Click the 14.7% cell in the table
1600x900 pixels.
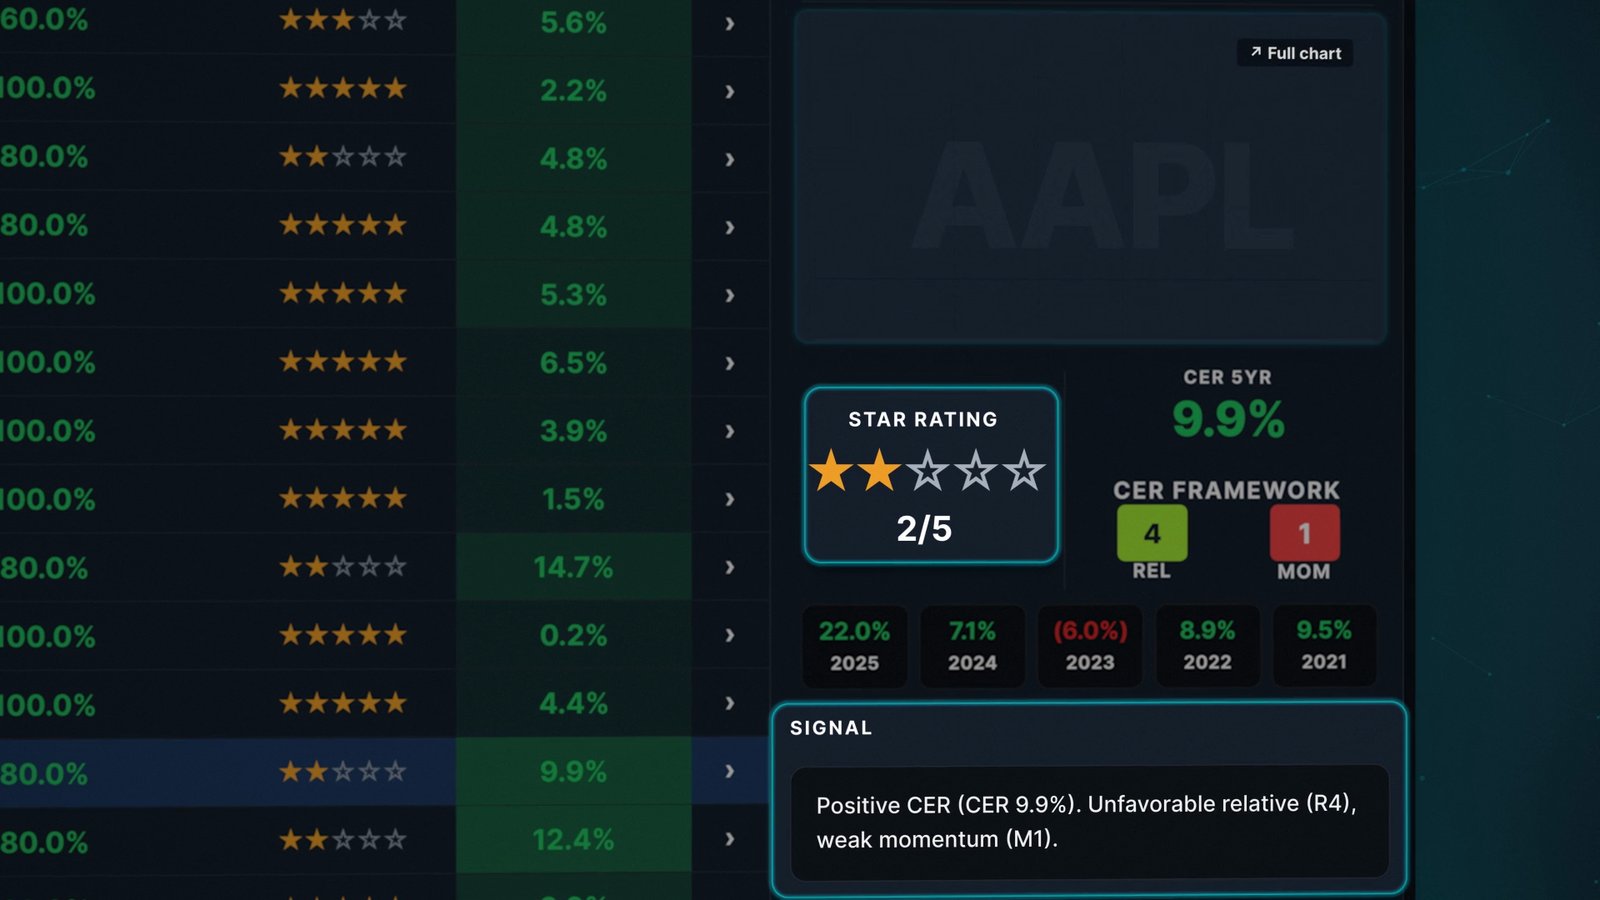click(x=573, y=567)
